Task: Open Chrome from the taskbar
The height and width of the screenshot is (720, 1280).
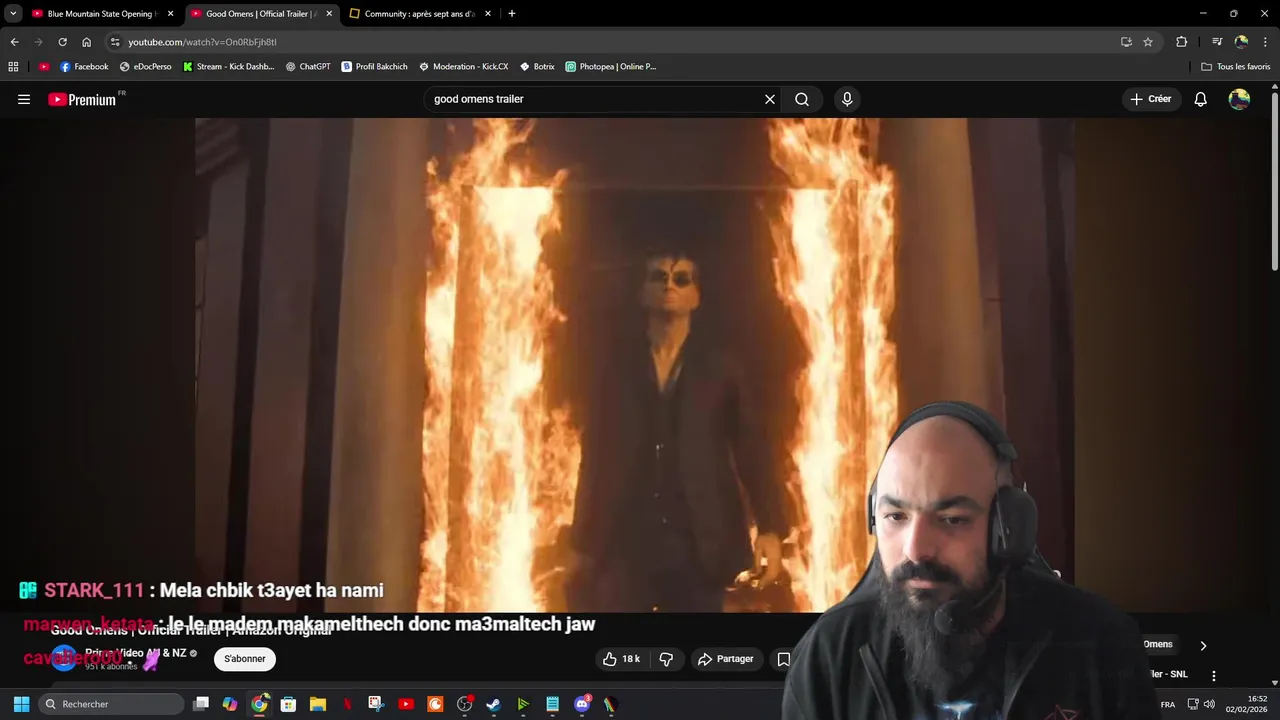Action: pos(260,704)
